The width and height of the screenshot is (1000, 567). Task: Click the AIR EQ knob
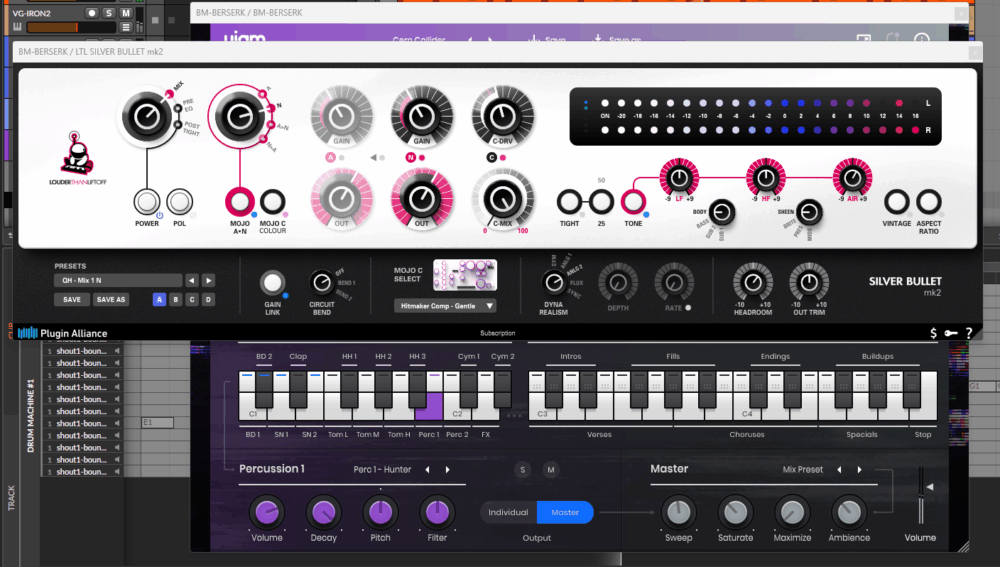[x=852, y=178]
